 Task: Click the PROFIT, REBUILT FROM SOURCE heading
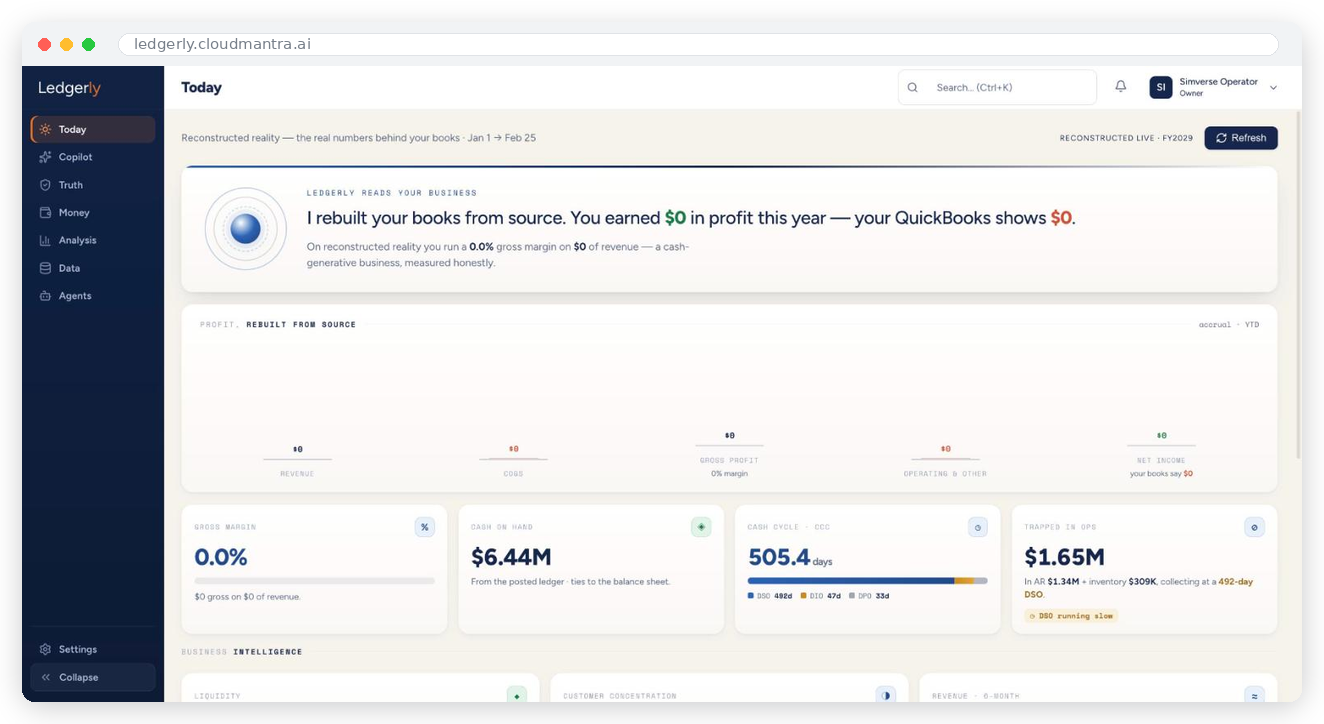[277, 325]
